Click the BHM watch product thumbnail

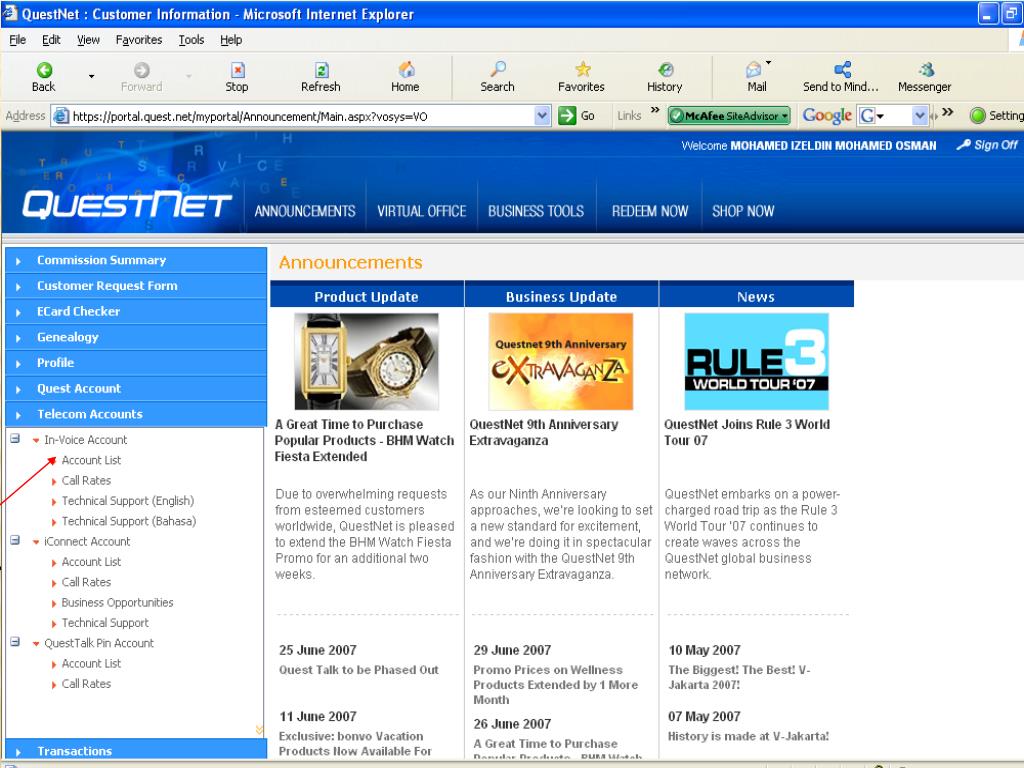point(366,361)
